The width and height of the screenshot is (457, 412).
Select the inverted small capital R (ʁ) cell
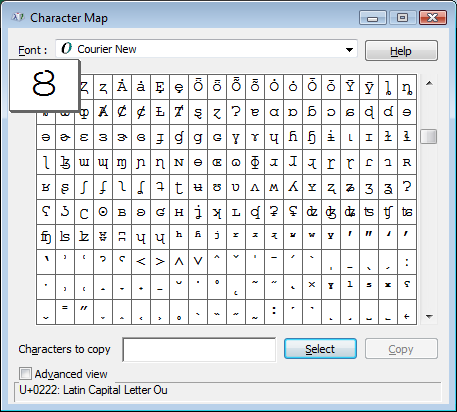(x=46, y=187)
